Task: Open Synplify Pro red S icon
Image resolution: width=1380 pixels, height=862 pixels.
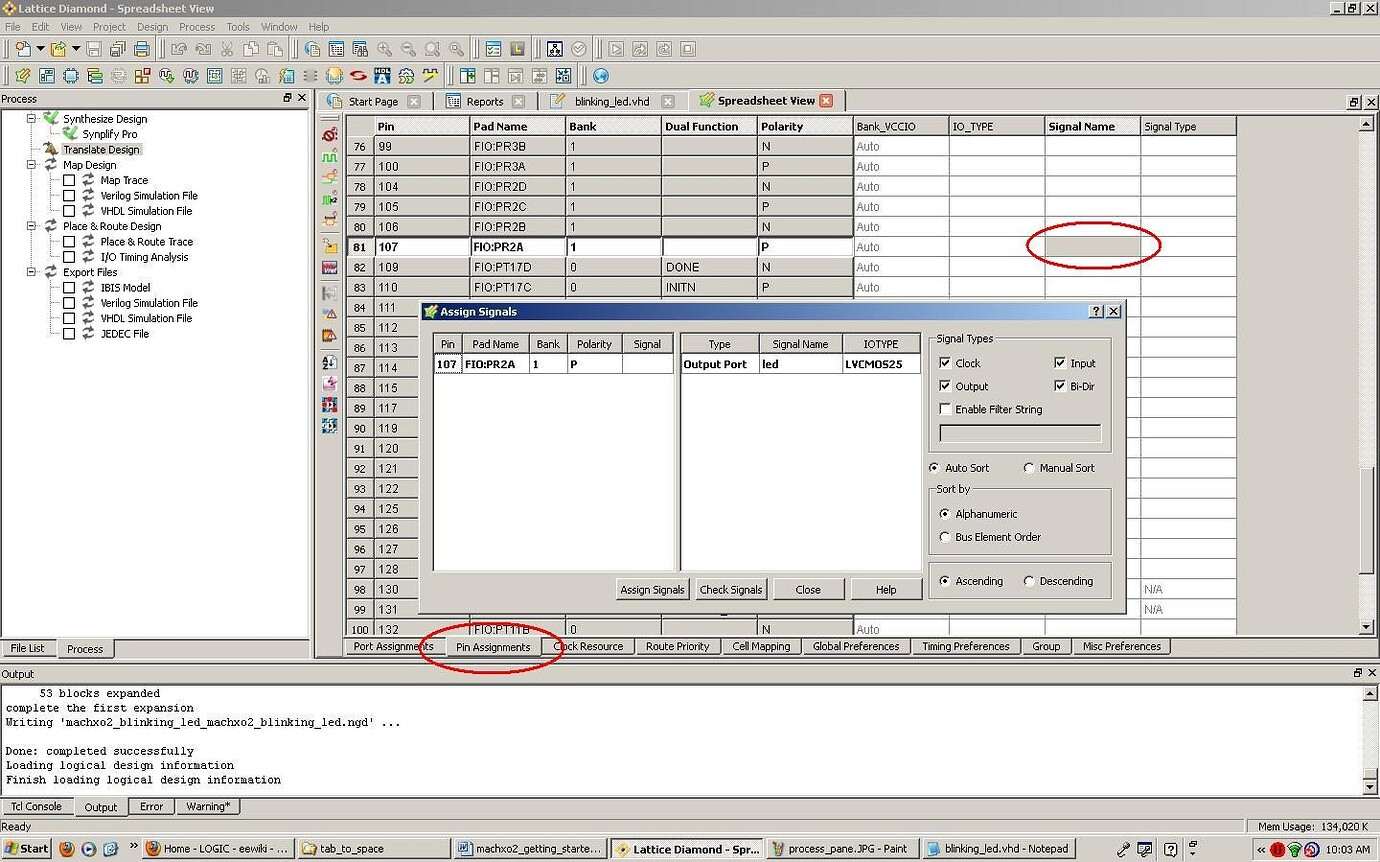Action: pyautogui.click(x=358, y=76)
